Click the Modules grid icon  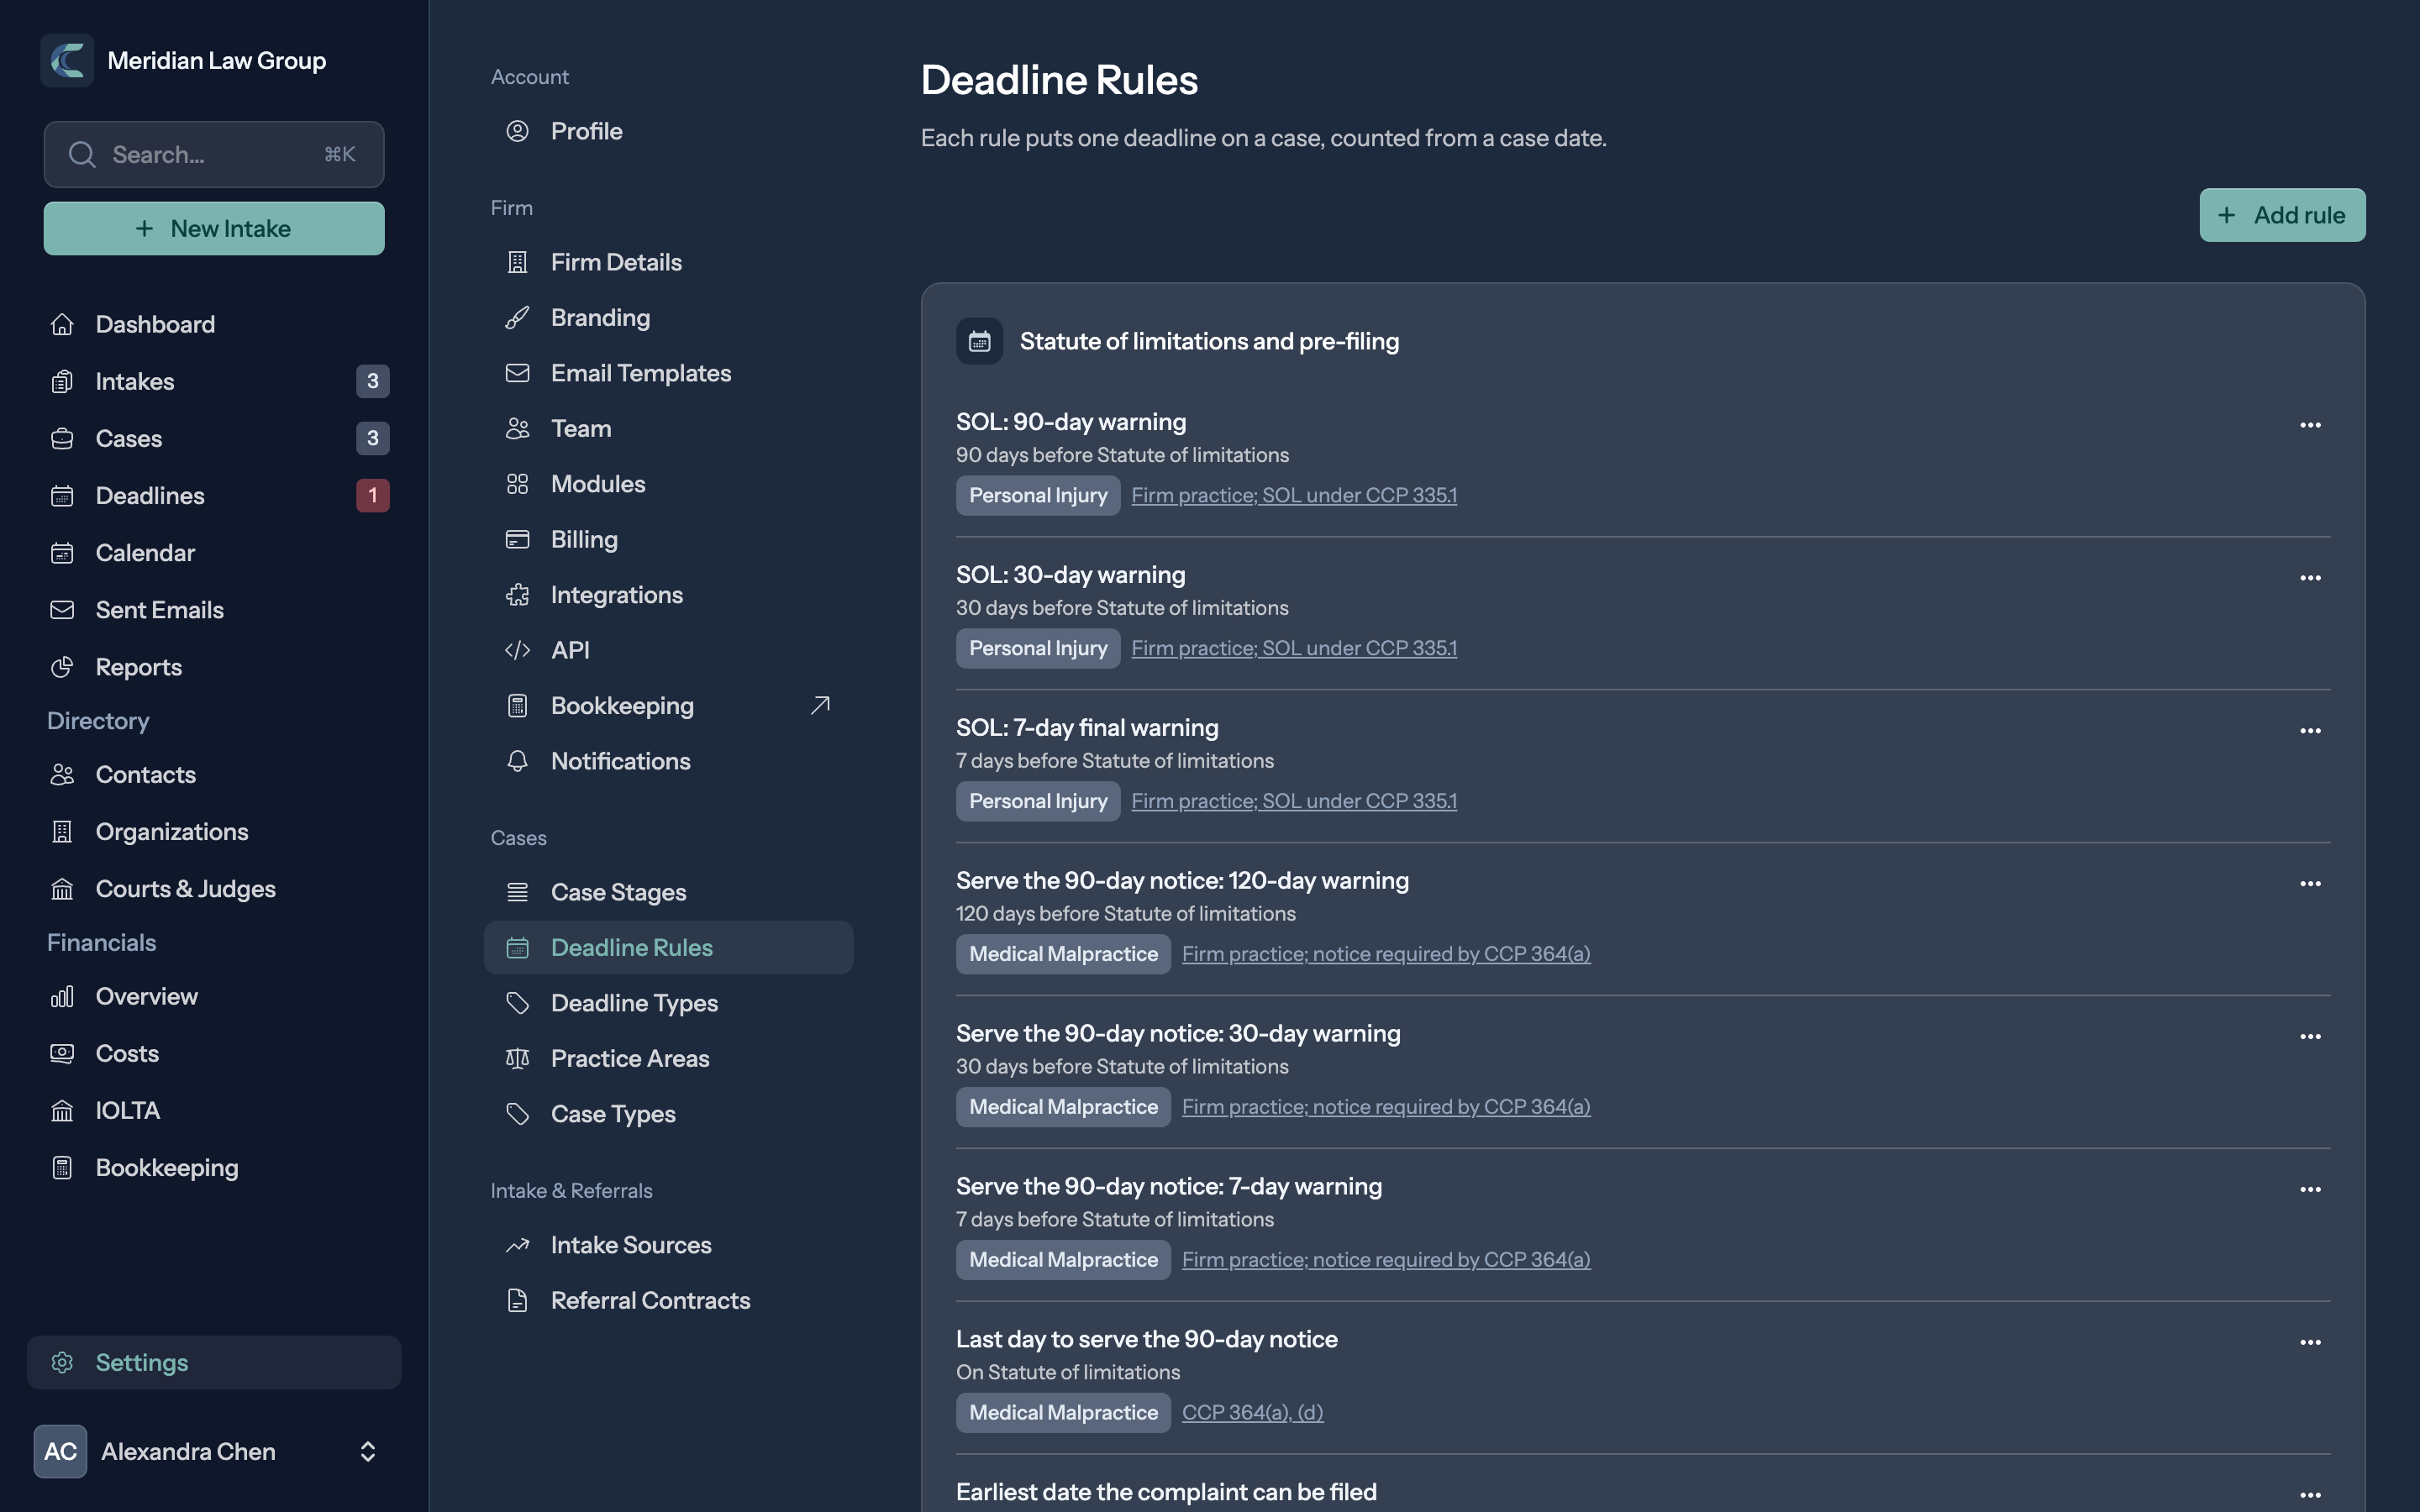[x=517, y=484]
